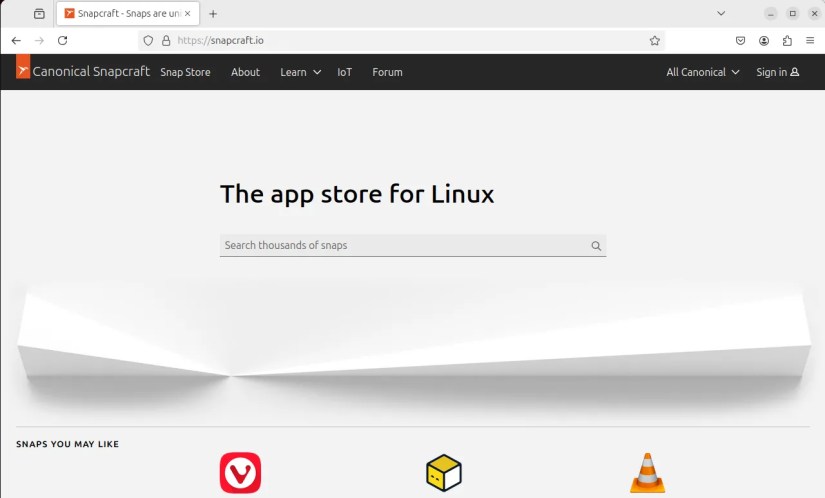Click the browser Forward arrow
The image size is (825, 498).
coord(39,40)
